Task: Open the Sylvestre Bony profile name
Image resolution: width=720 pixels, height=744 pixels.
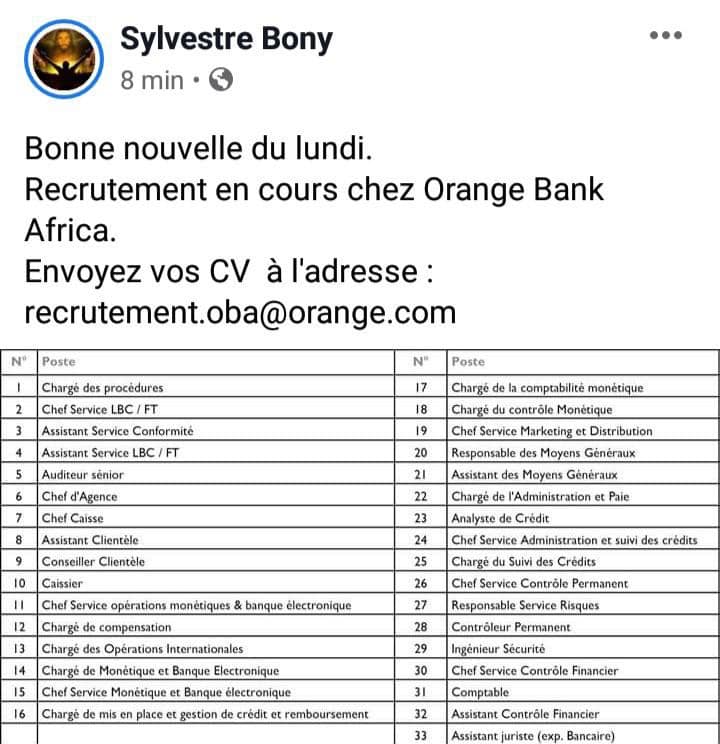Action: 226,38
